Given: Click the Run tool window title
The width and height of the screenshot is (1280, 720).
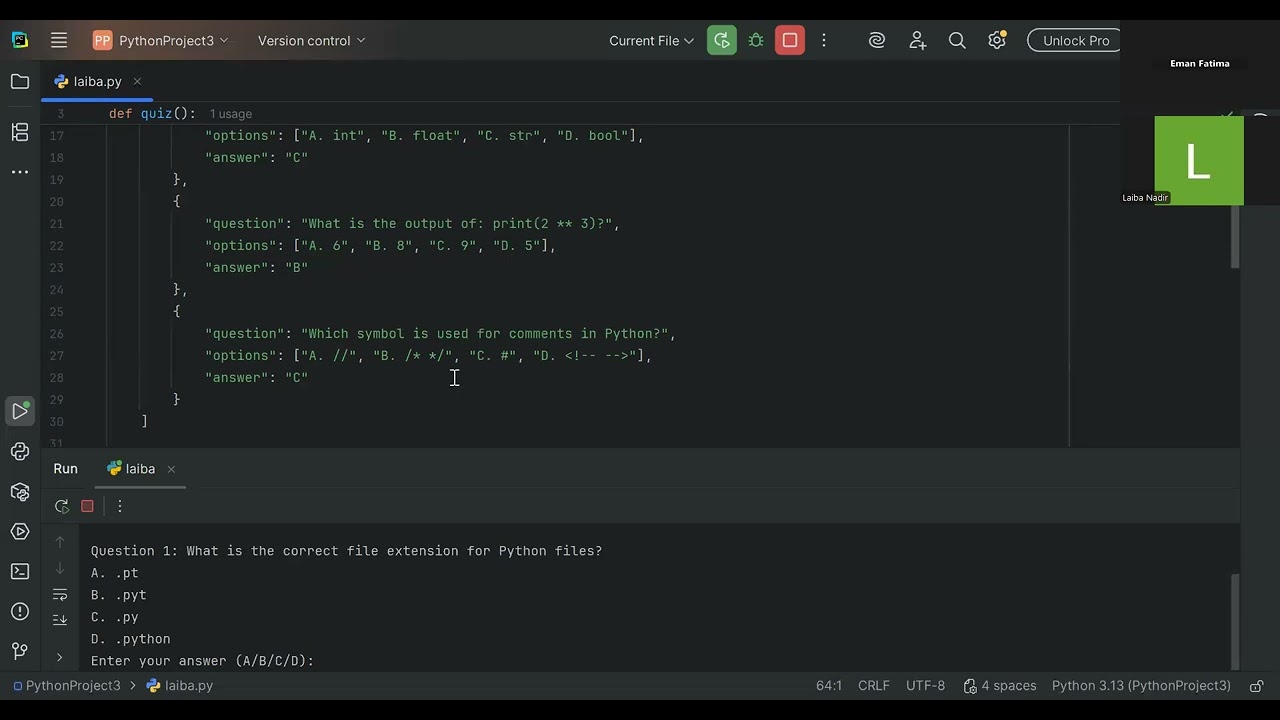Looking at the screenshot, I should (x=66, y=469).
